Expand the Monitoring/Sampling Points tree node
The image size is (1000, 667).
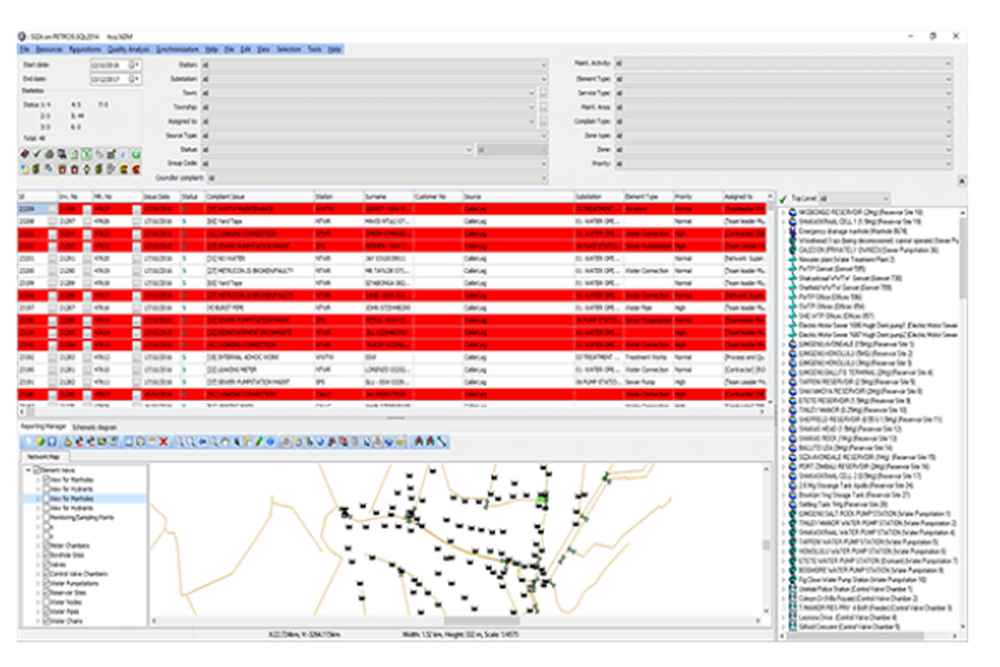tap(38, 518)
